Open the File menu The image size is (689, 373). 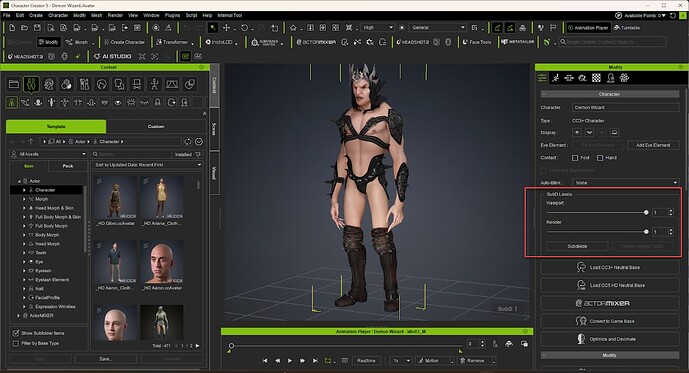click(x=7, y=15)
